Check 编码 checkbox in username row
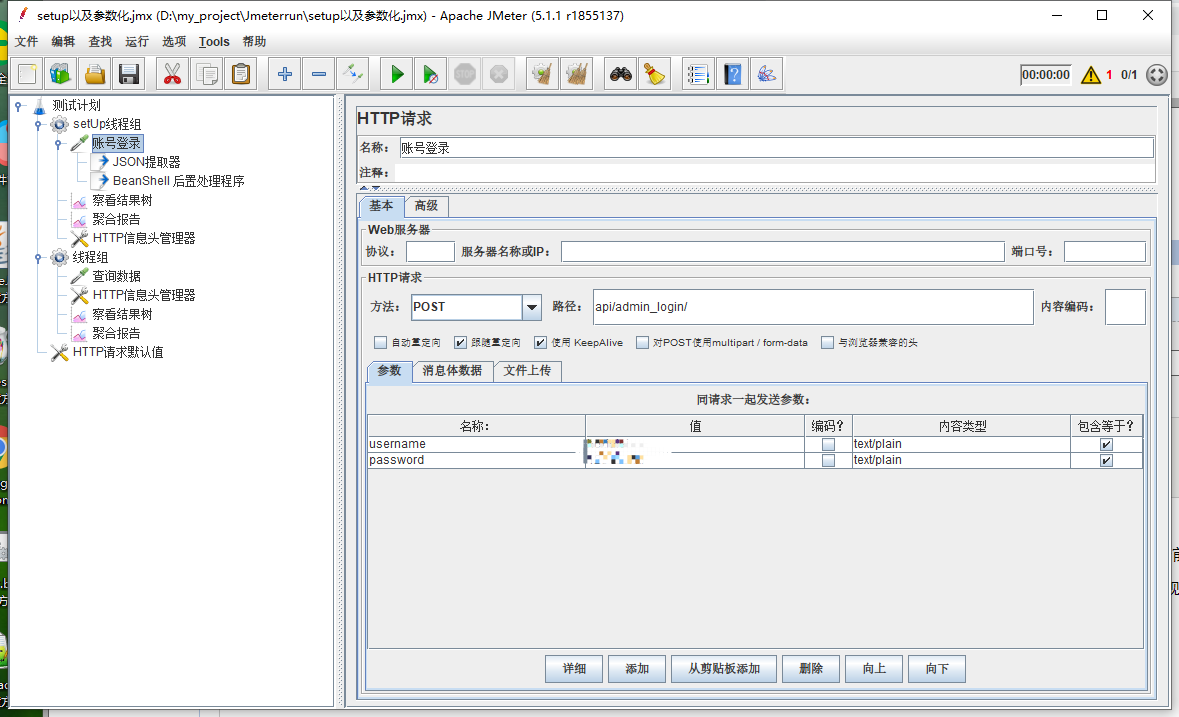This screenshot has width=1179, height=717. click(828, 444)
